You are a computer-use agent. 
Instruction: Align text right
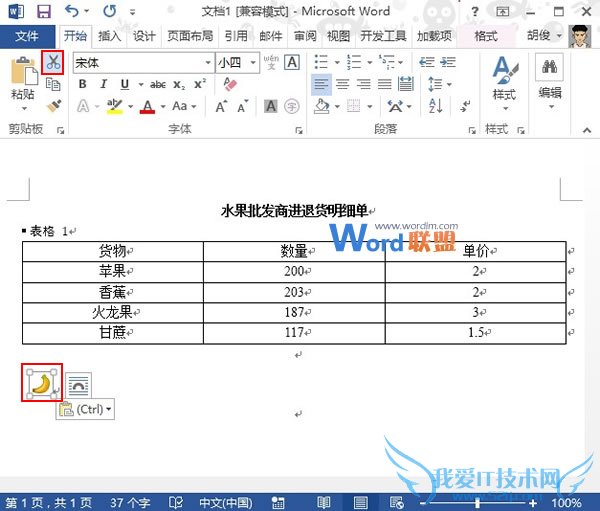click(364, 84)
